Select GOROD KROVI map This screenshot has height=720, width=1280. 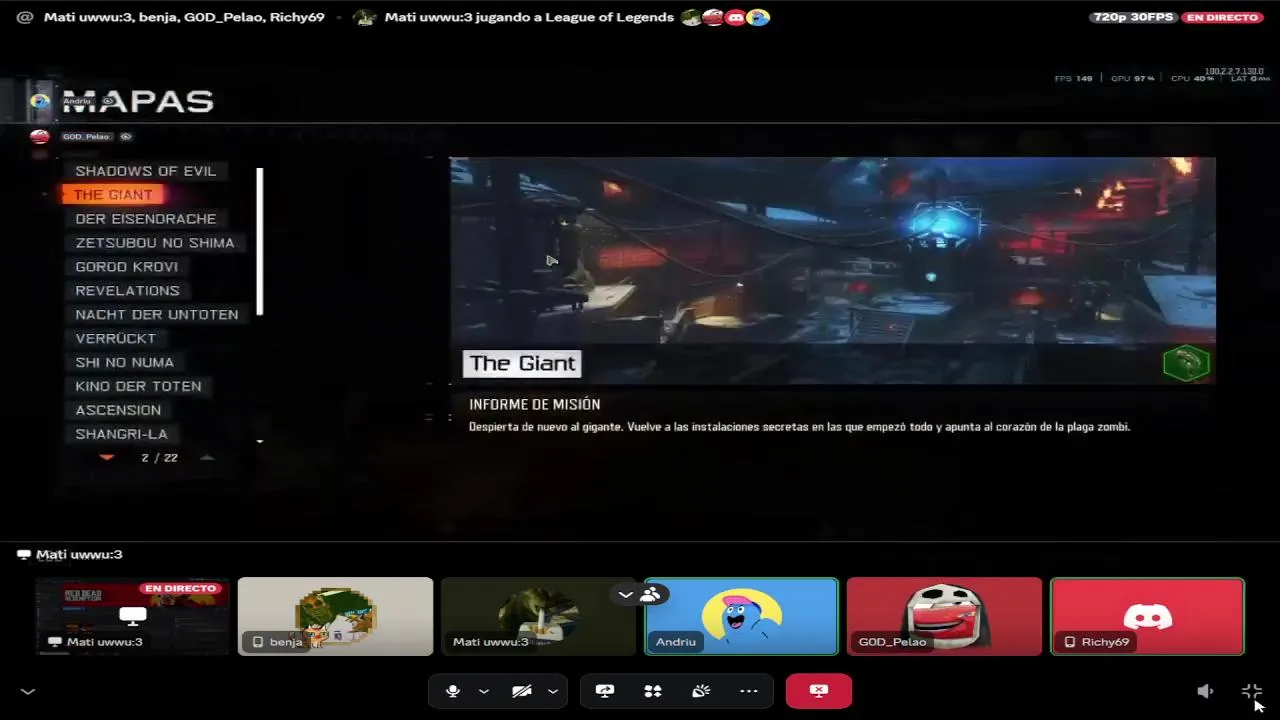click(127, 267)
